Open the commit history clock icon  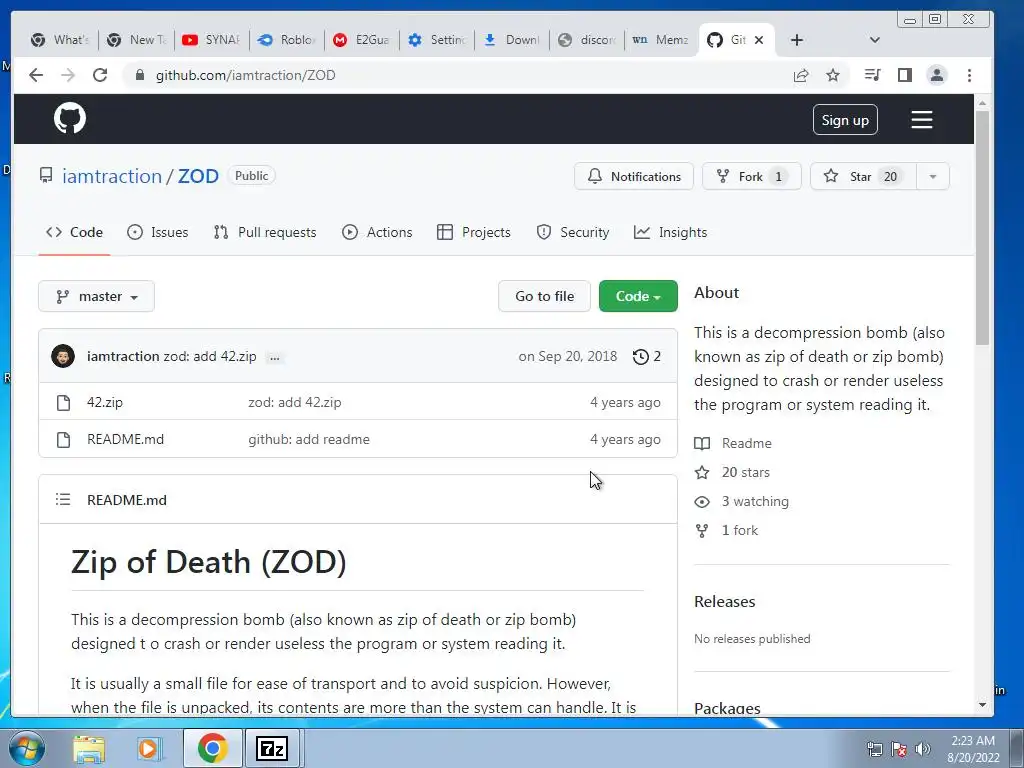click(641, 357)
